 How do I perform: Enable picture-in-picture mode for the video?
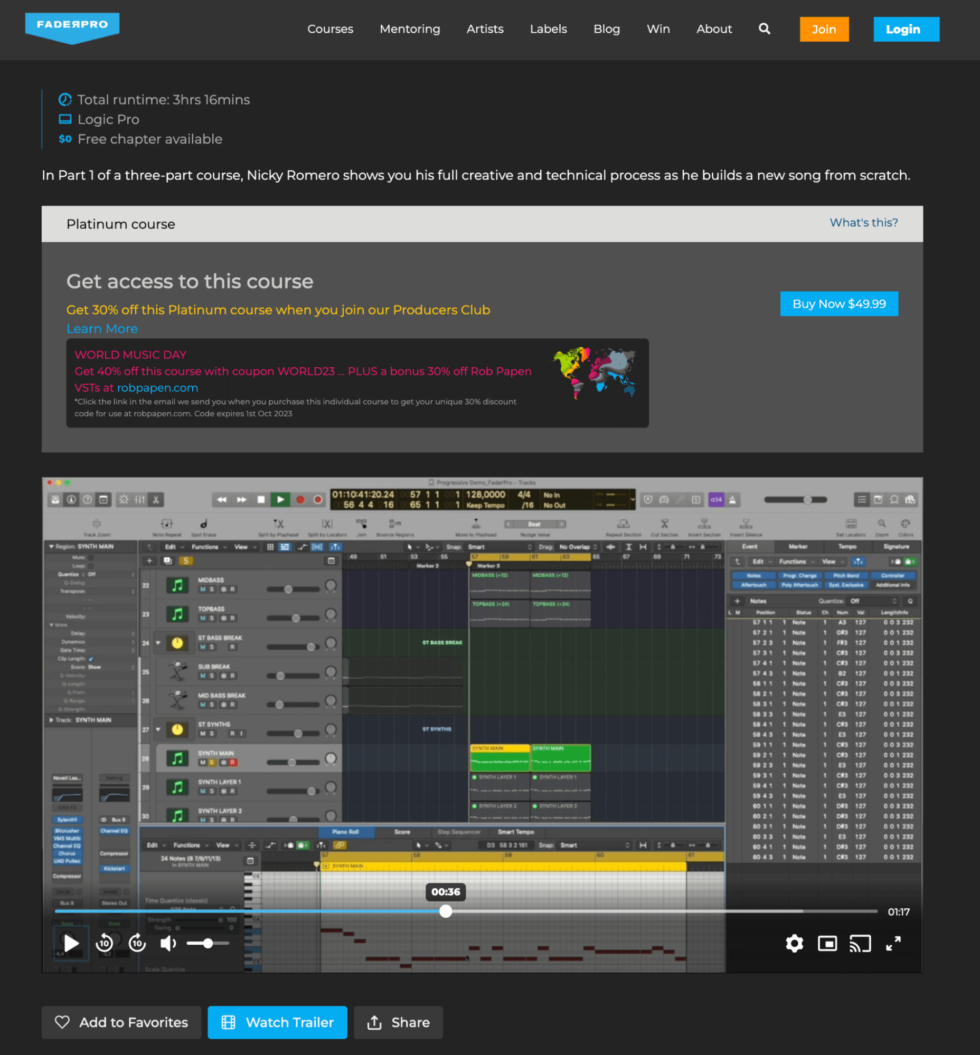[x=827, y=943]
